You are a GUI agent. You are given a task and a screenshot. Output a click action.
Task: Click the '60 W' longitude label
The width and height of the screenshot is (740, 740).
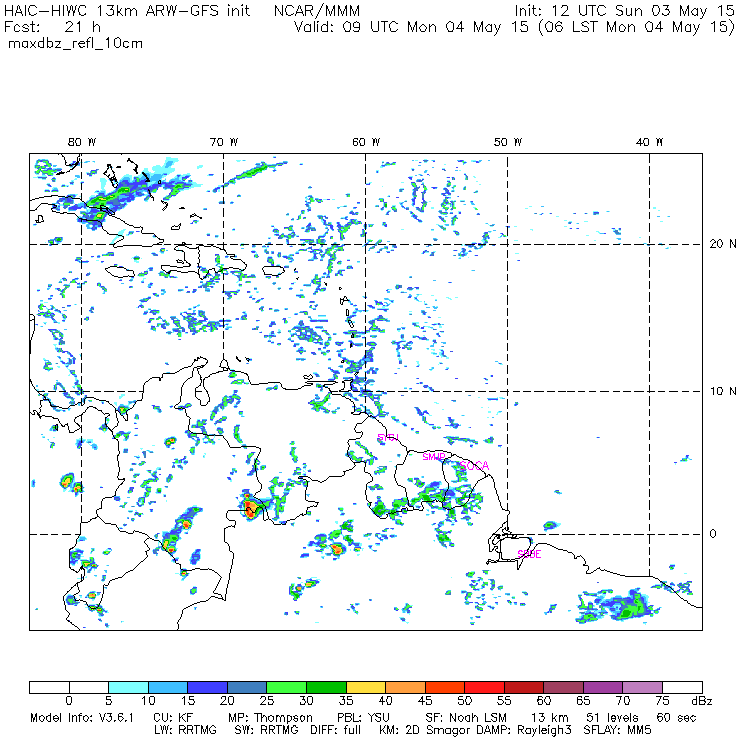pos(366,142)
